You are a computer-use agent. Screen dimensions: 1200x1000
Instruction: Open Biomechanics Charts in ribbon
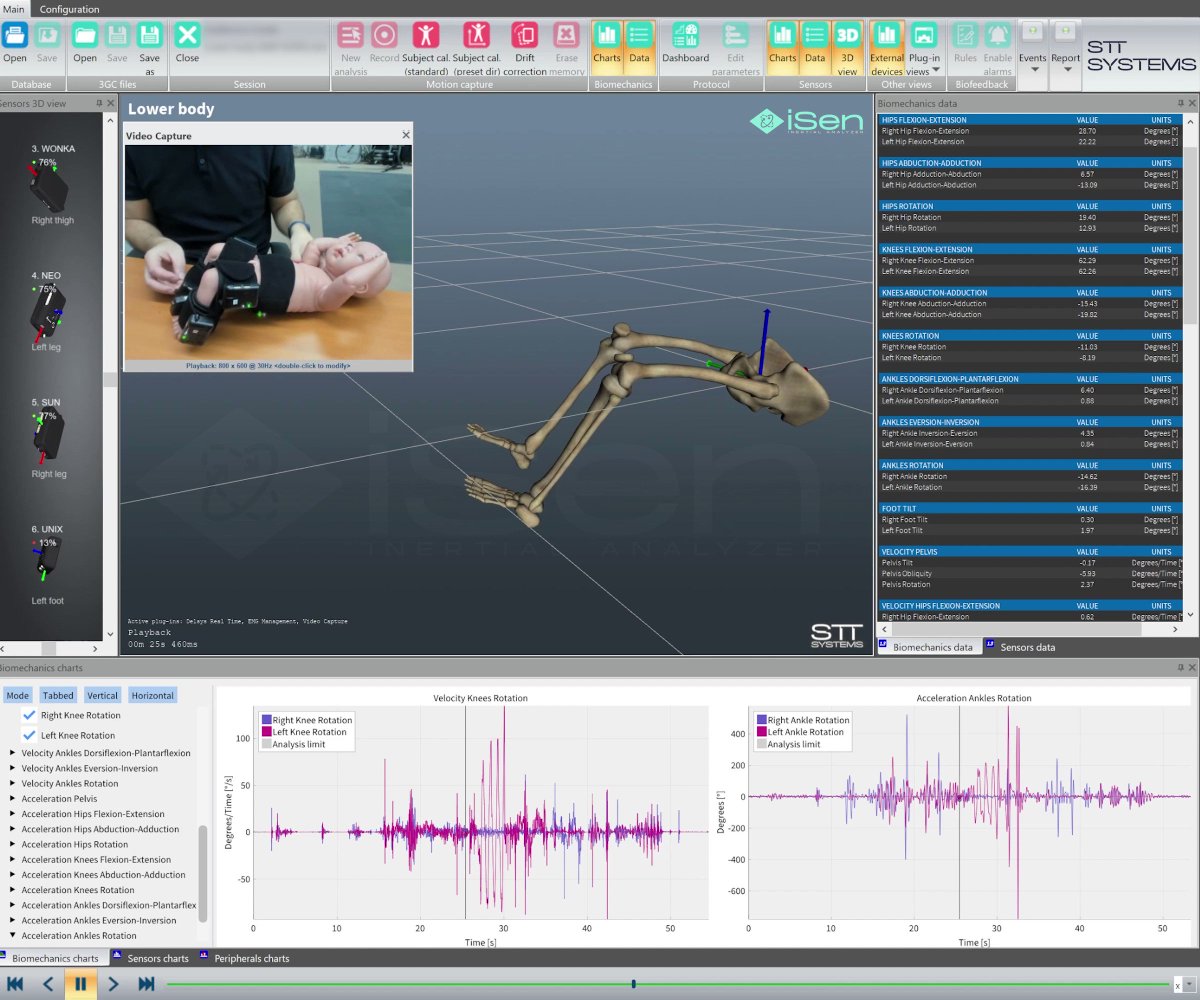point(606,43)
